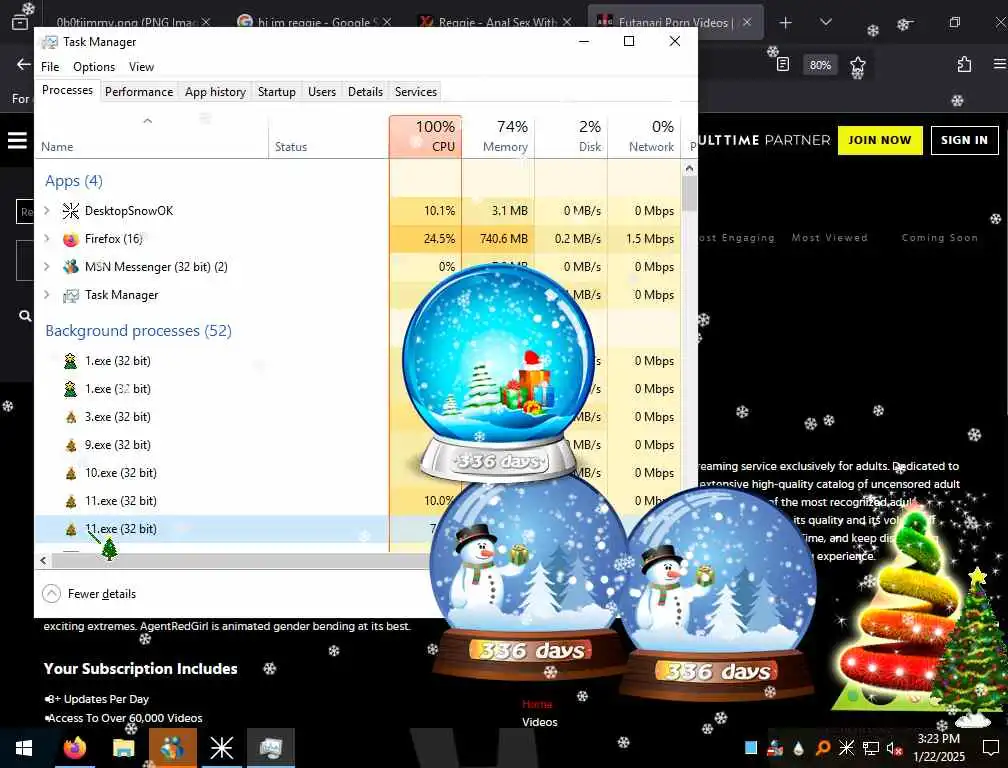1008x768 pixels.
Task: Open the Firefox extensions puzzle icon
Action: (x=964, y=64)
